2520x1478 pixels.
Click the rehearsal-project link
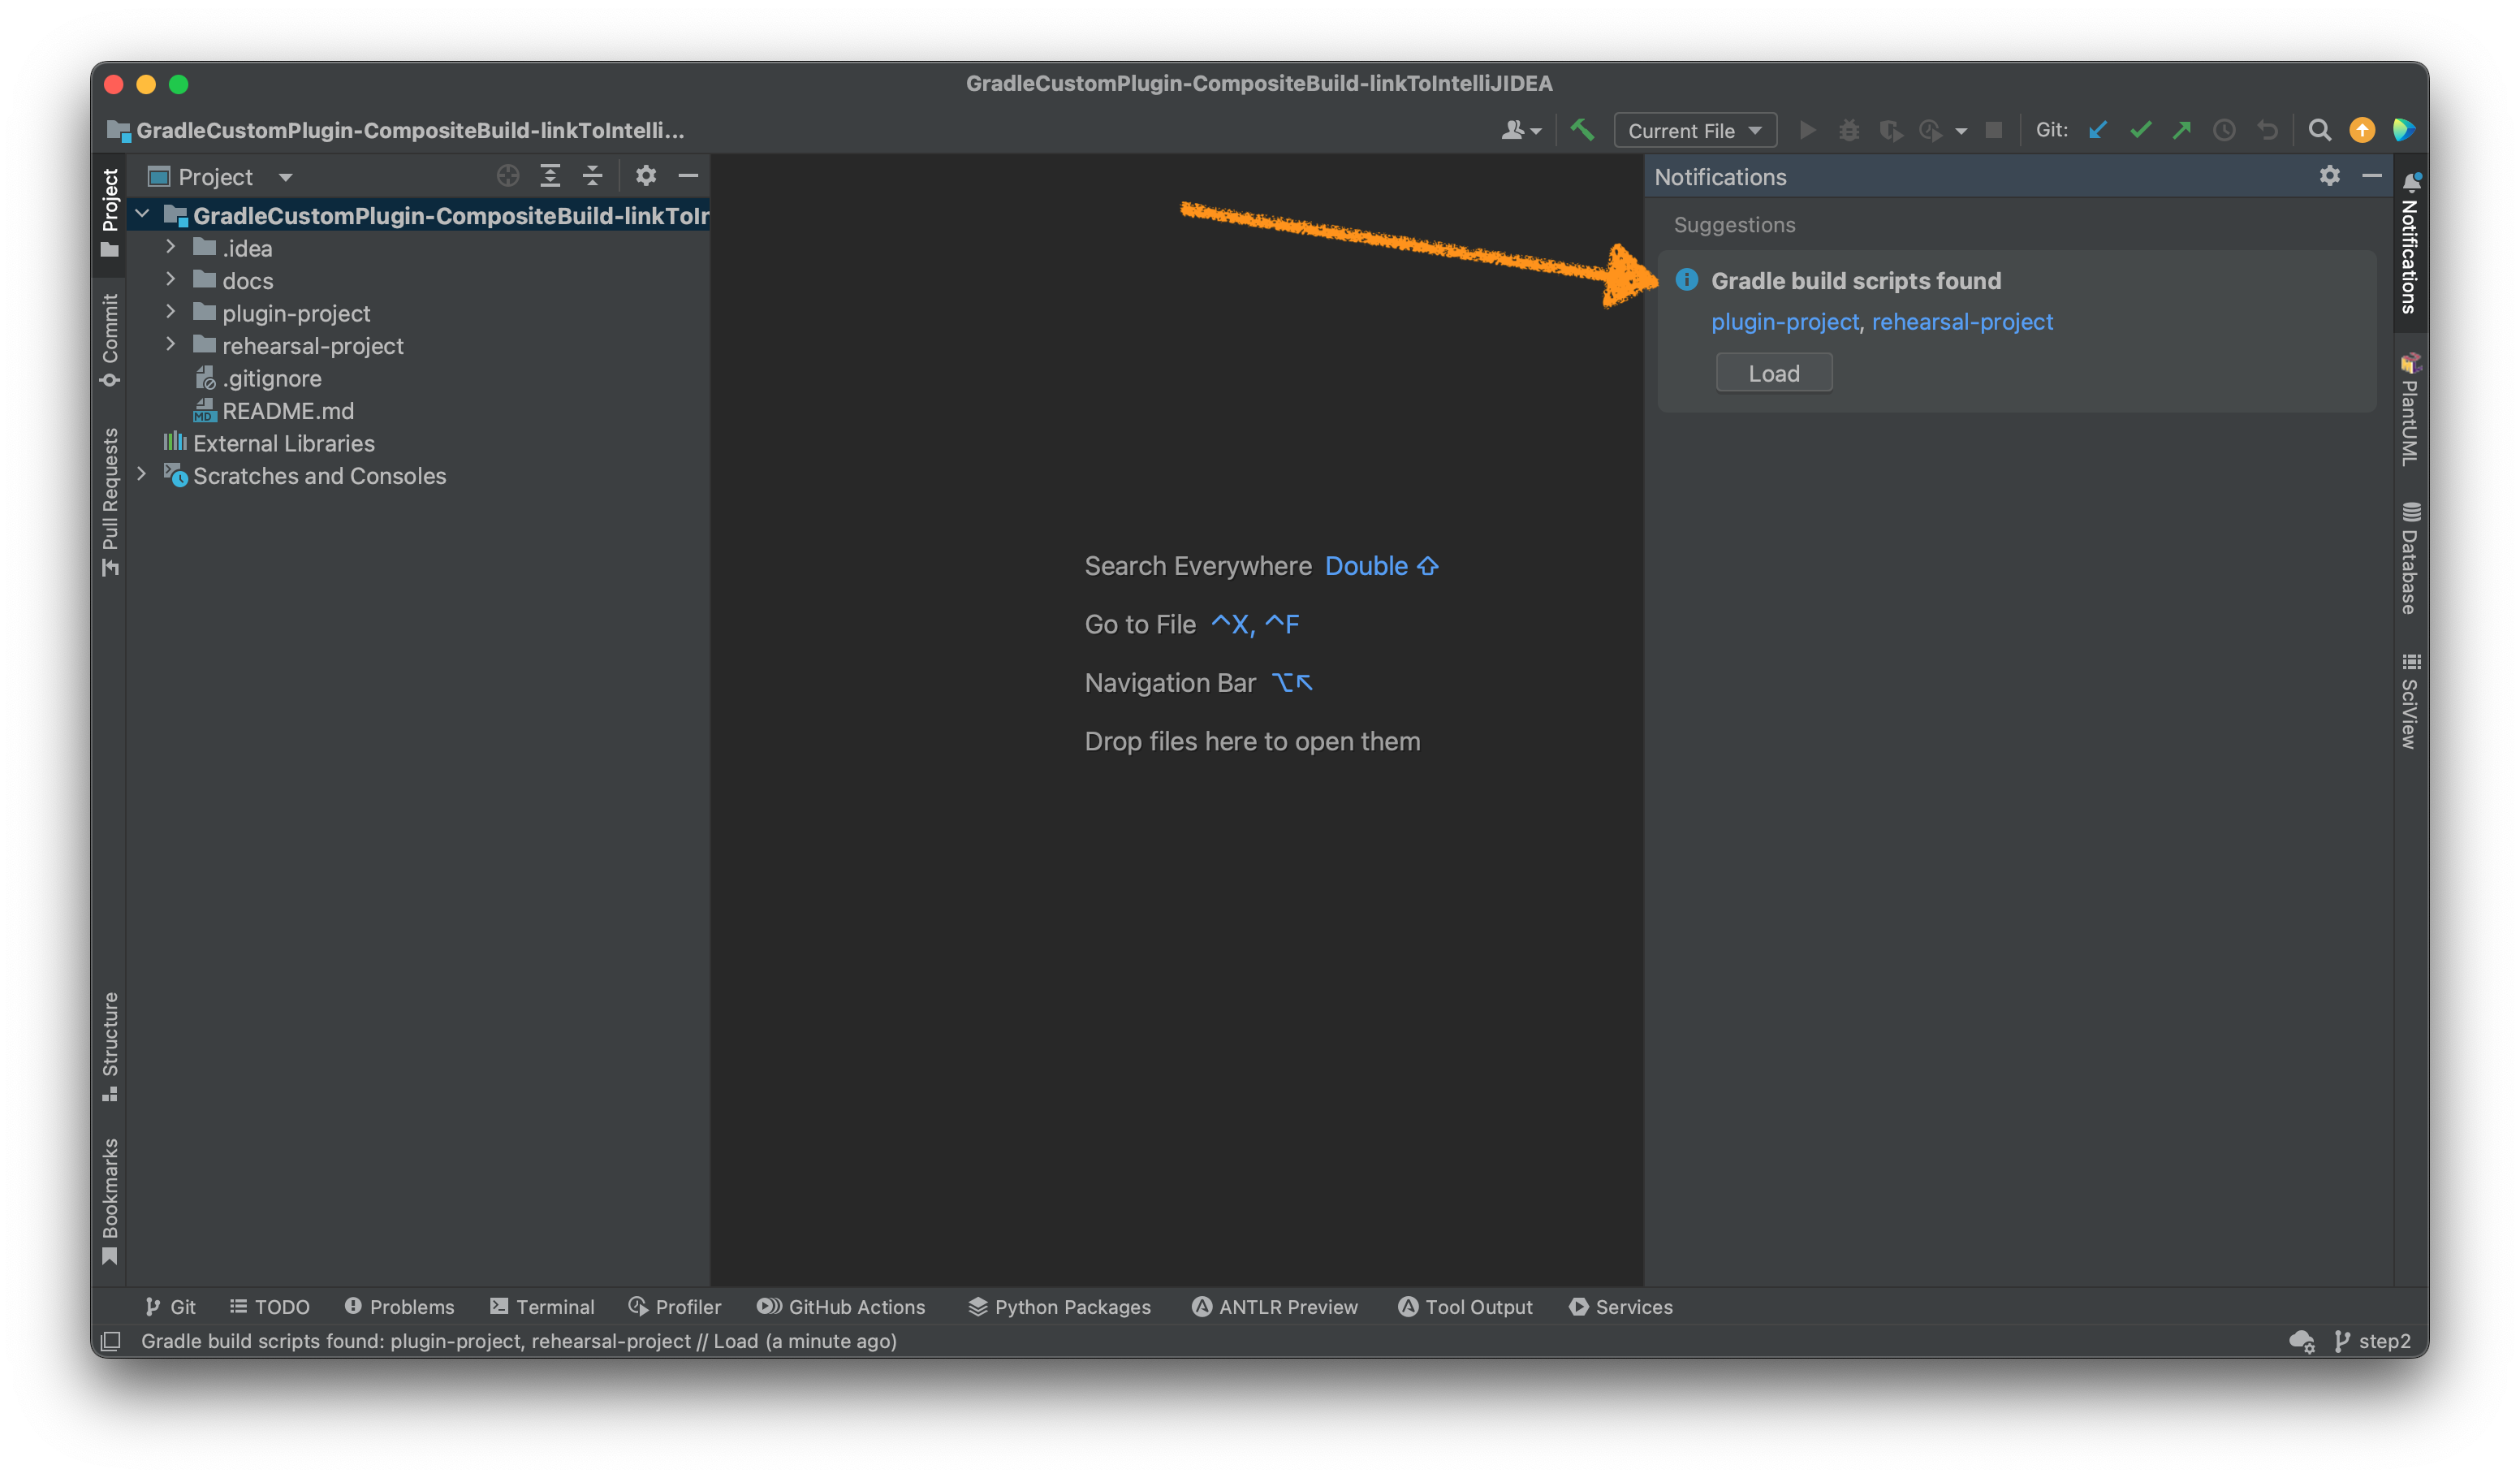pos(1962,321)
